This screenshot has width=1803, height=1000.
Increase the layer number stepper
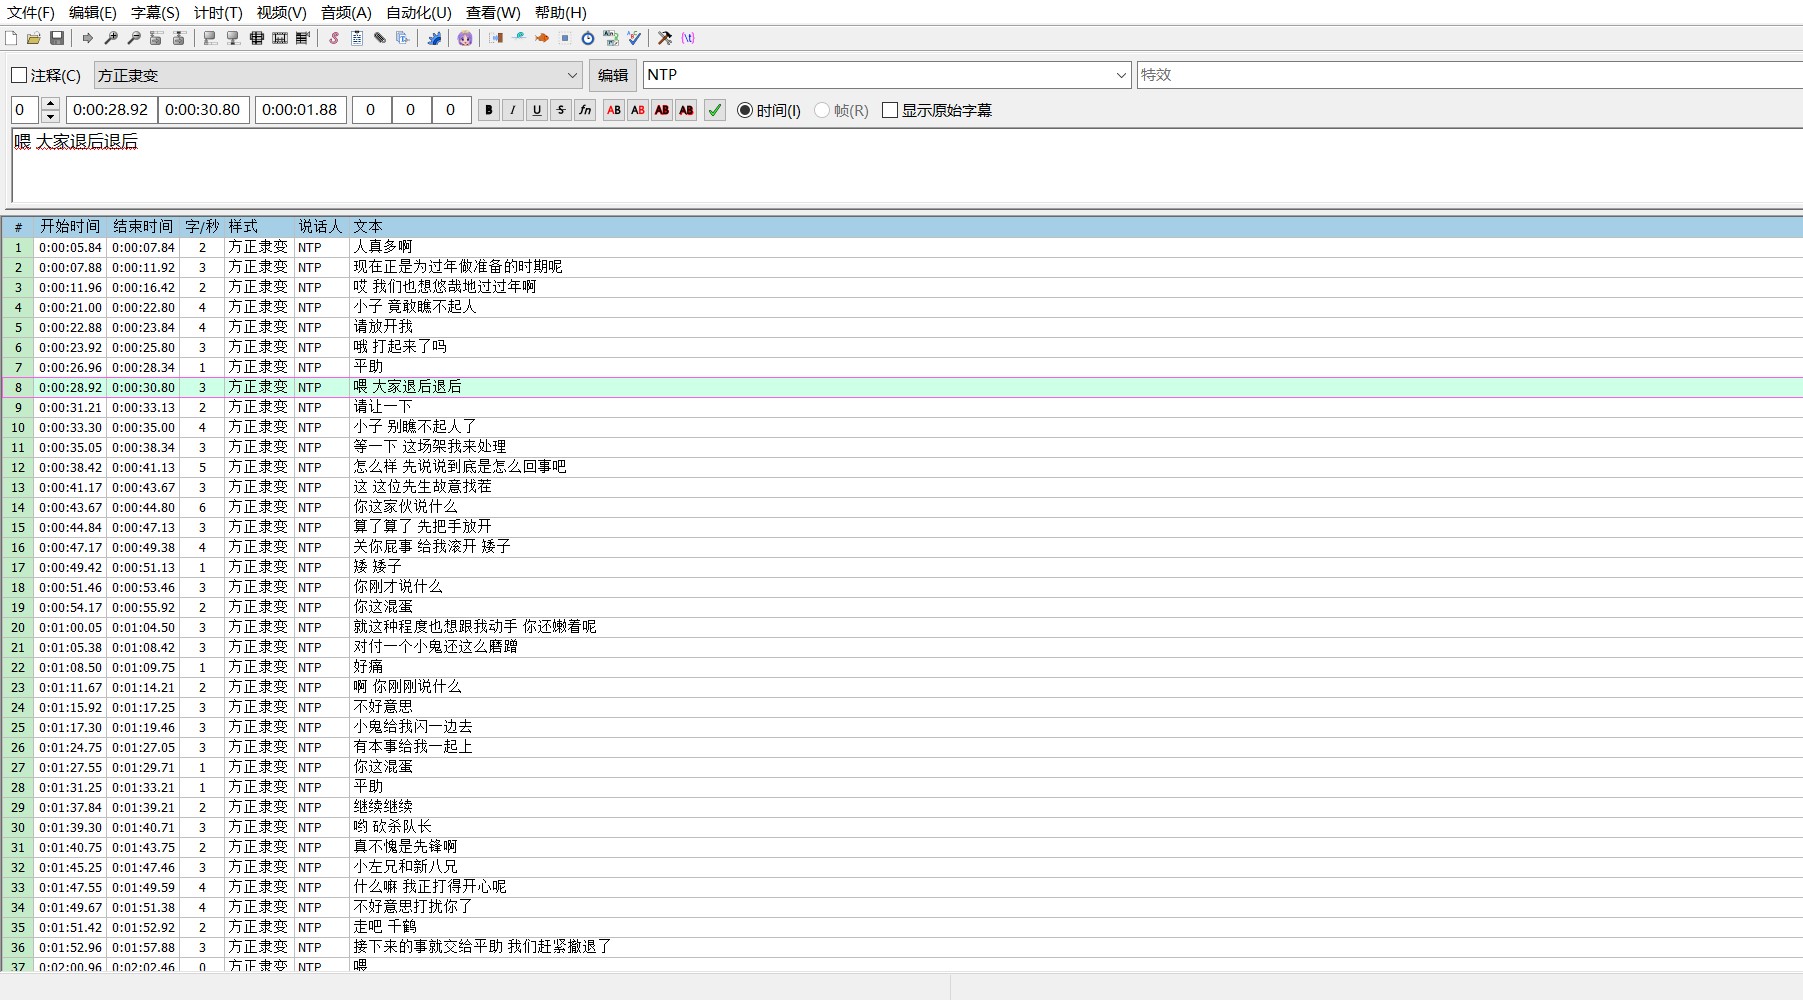(50, 104)
